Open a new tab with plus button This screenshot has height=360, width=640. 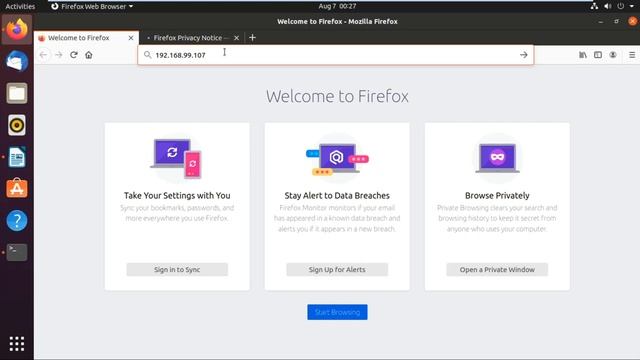coord(252,38)
